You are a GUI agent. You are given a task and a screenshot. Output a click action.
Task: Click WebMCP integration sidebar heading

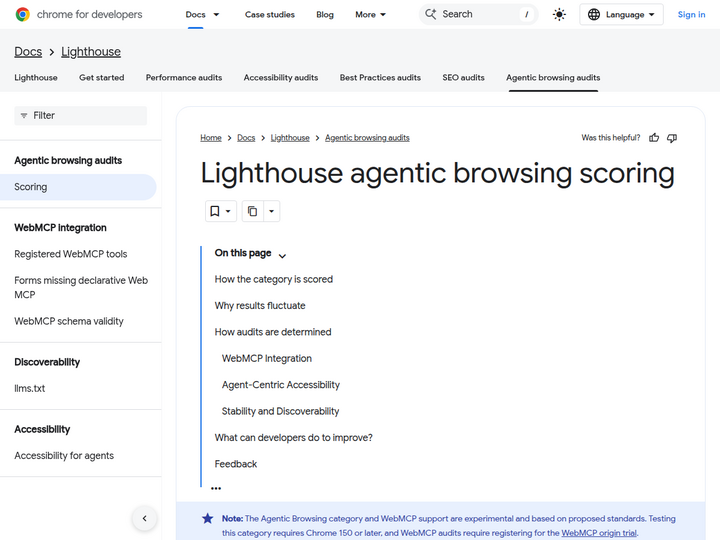(60, 228)
